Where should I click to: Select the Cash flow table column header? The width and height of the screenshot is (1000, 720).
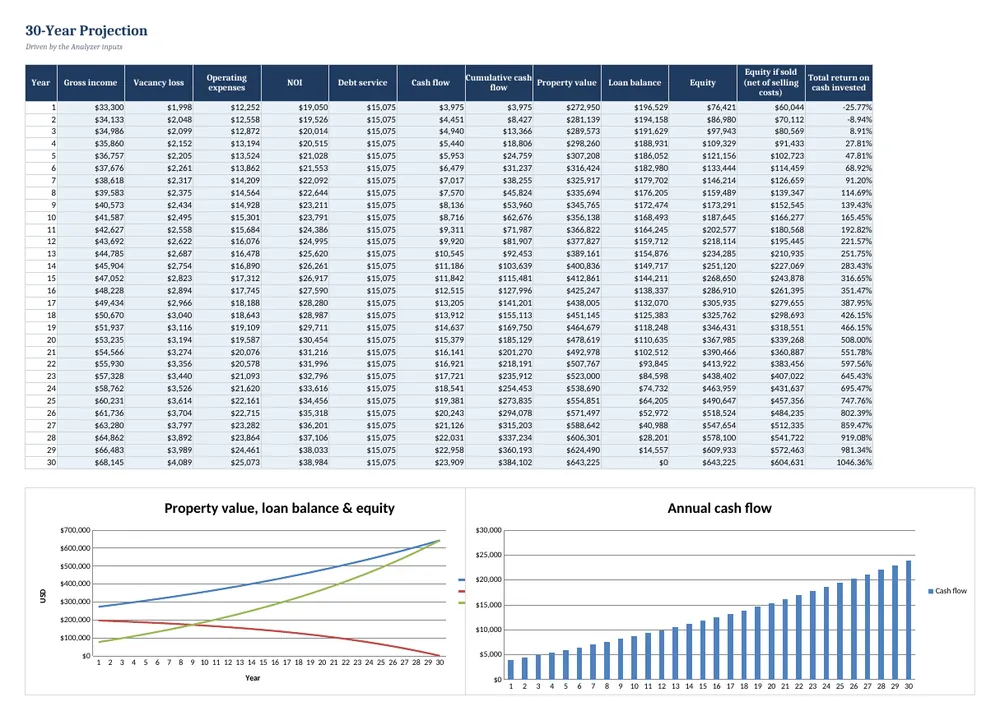point(430,82)
